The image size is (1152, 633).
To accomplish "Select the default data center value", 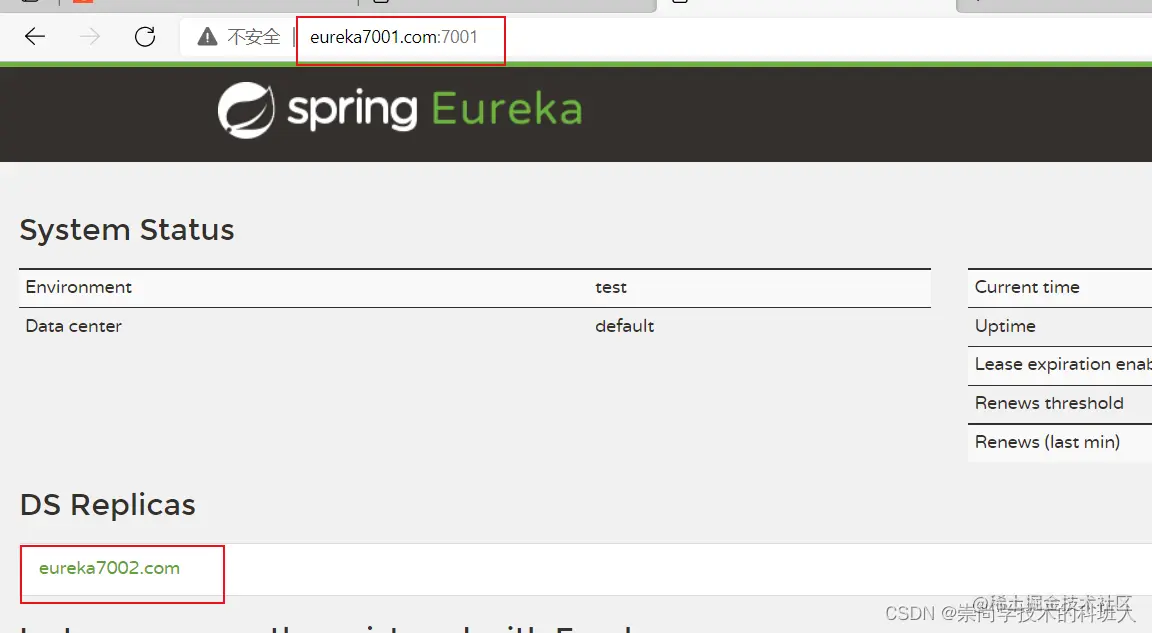I will click(624, 326).
